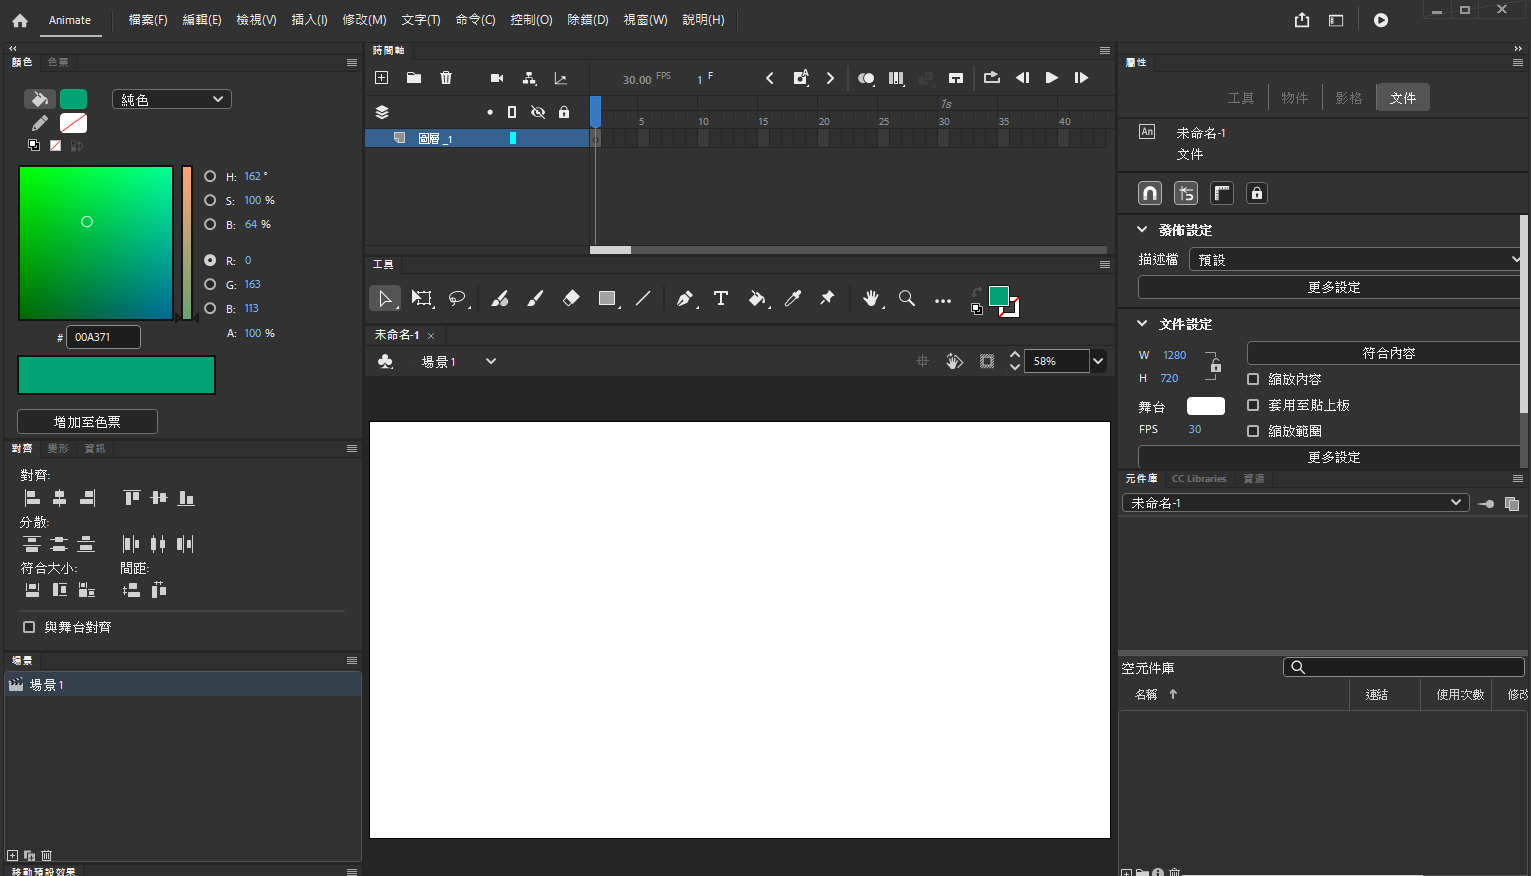
Task: Add a new layer in timeline
Action: 381,78
